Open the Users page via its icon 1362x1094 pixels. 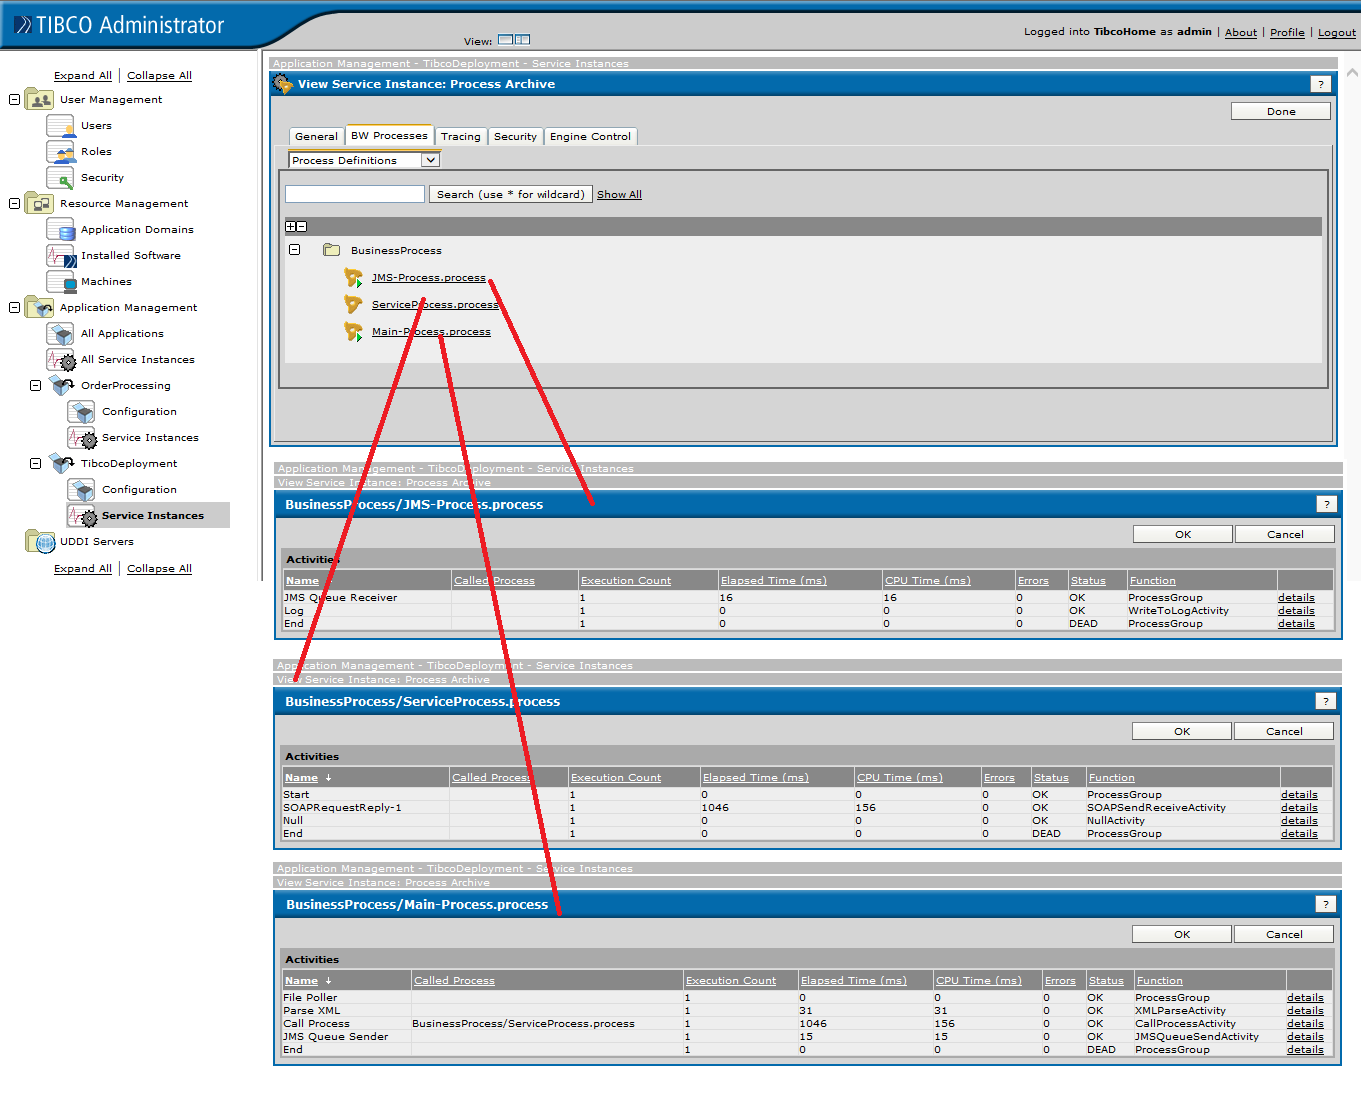tap(60, 126)
